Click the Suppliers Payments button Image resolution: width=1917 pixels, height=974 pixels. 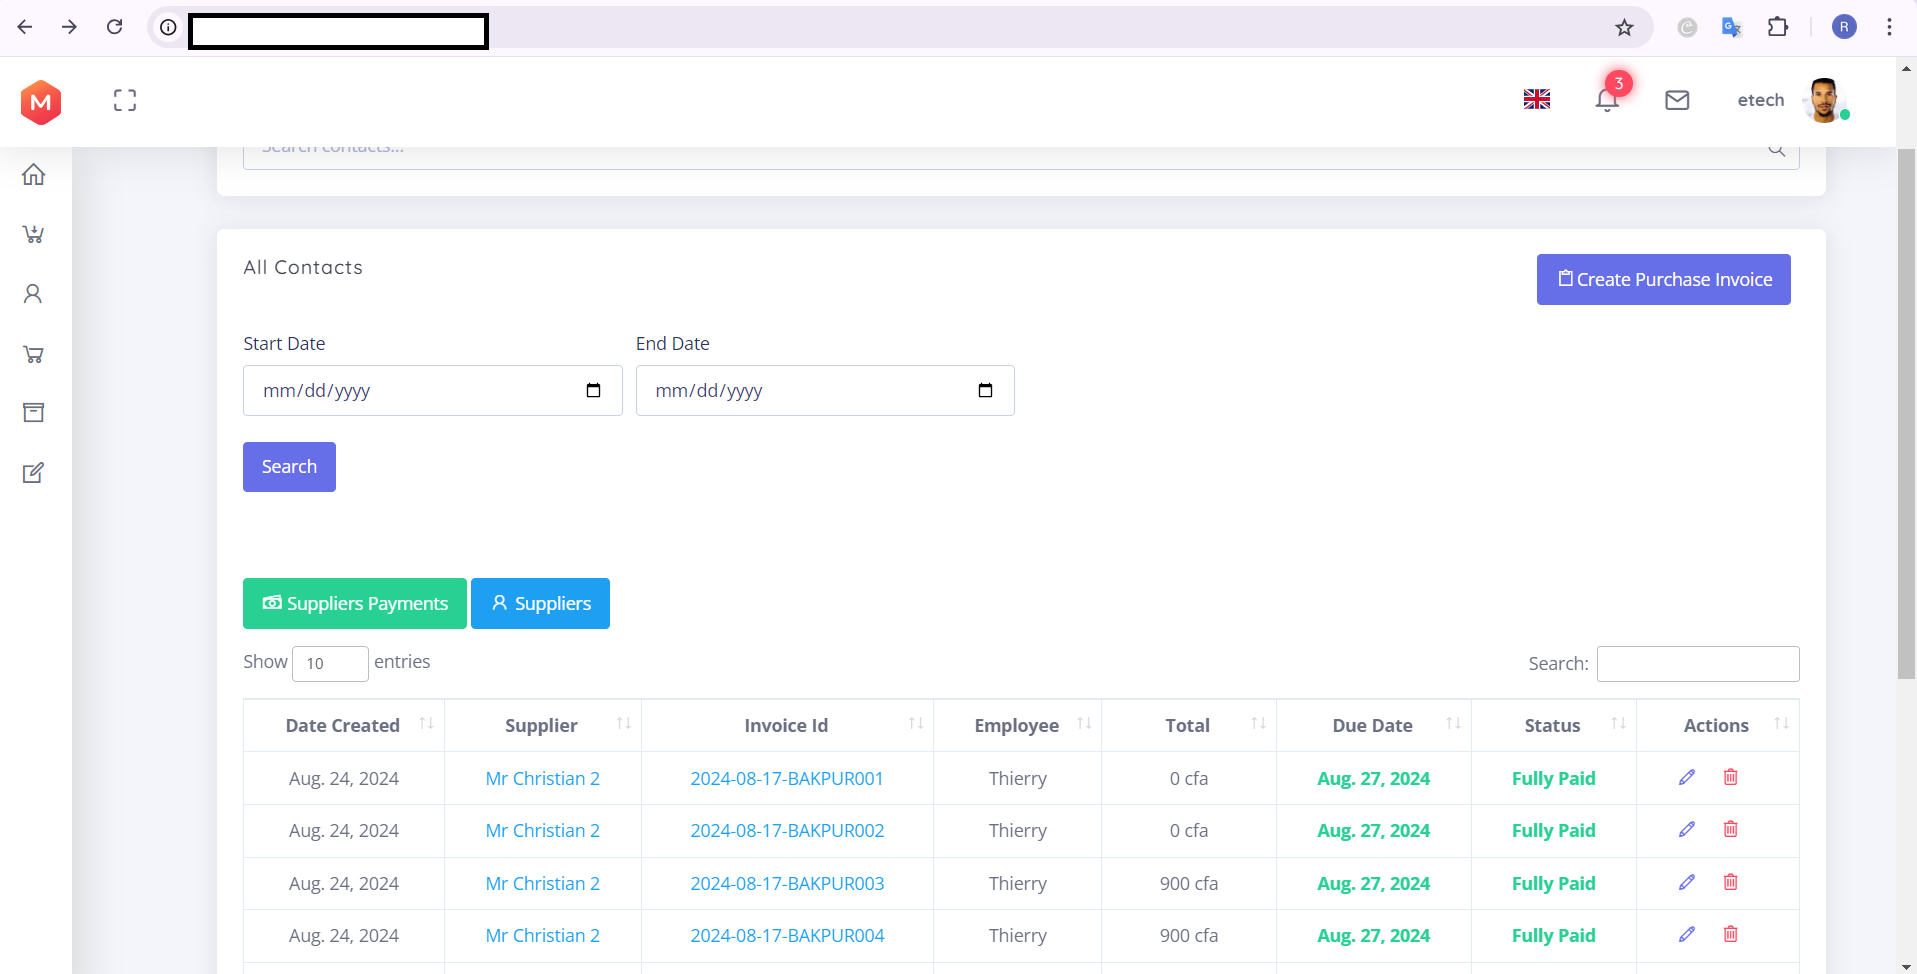click(355, 603)
